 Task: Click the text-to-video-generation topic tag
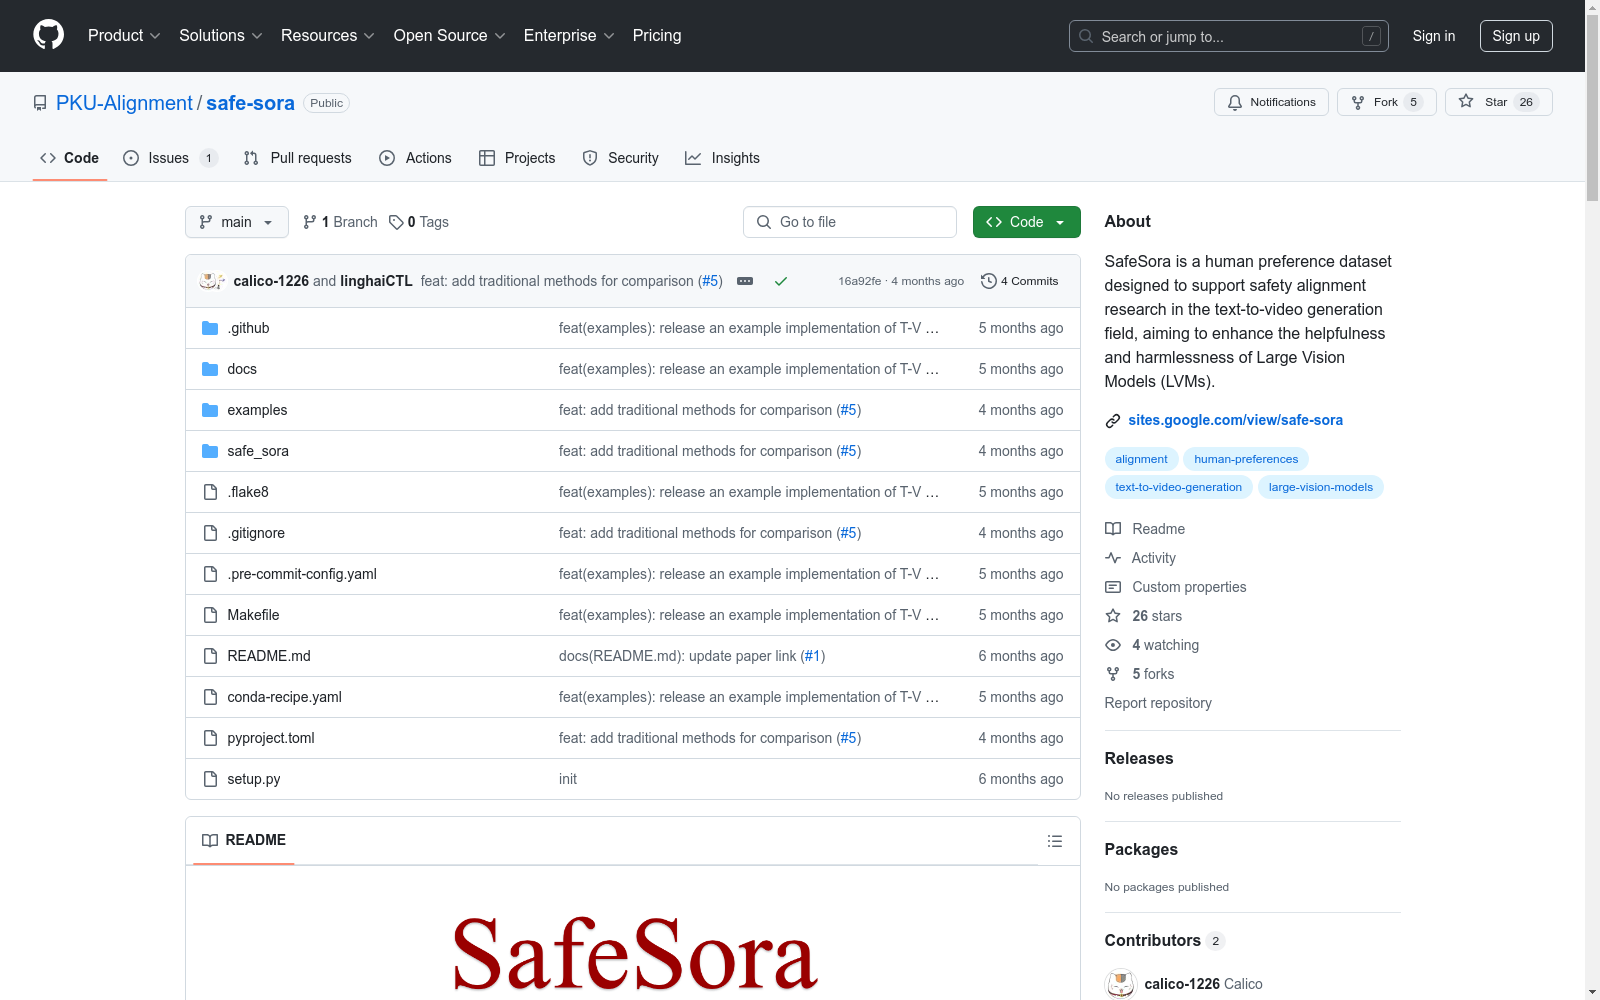point(1178,487)
